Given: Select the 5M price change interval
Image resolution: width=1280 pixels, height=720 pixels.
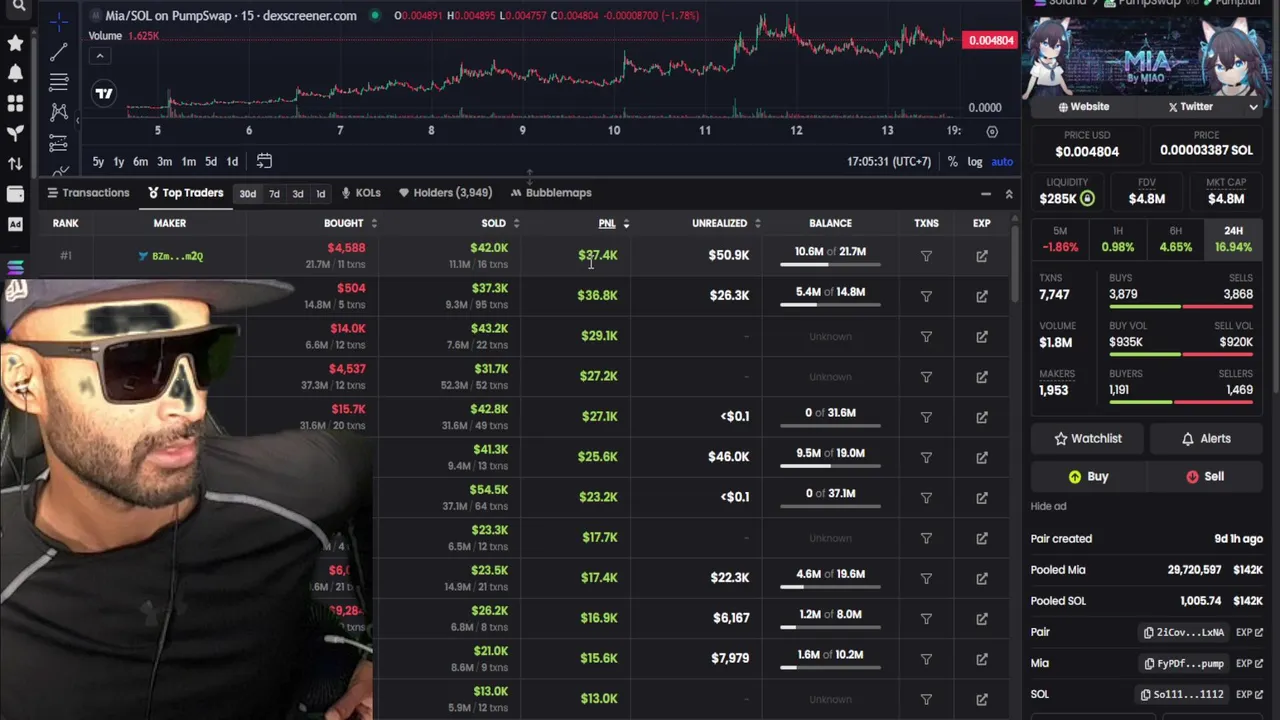Looking at the screenshot, I should [1060, 240].
